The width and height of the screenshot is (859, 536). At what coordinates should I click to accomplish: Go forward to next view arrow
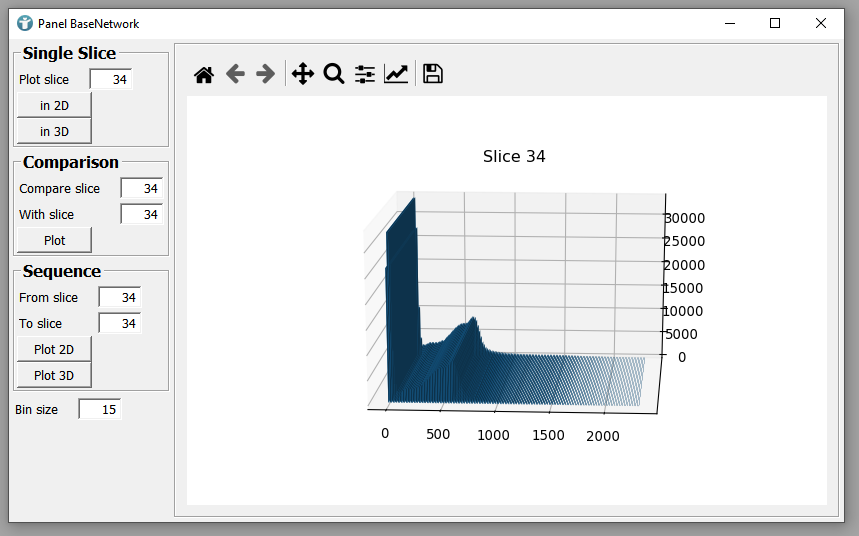(x=265, y=74)
